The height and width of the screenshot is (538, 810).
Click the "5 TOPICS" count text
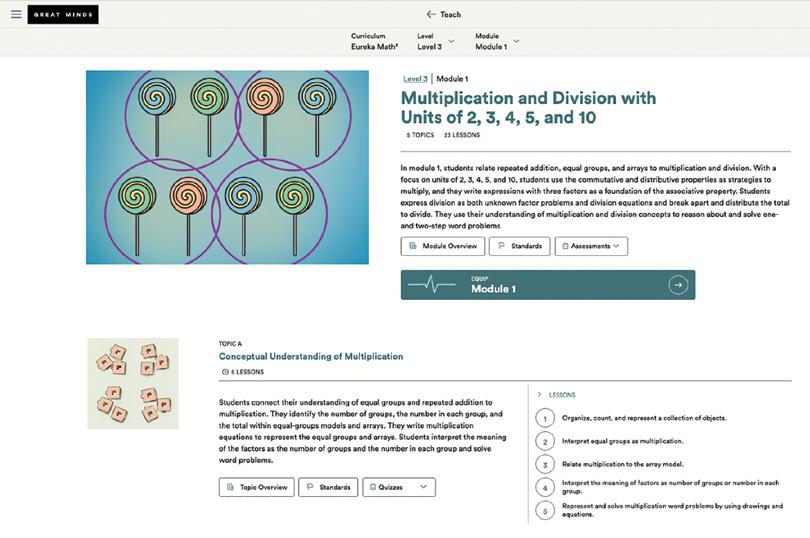click(x=420, y=135)
